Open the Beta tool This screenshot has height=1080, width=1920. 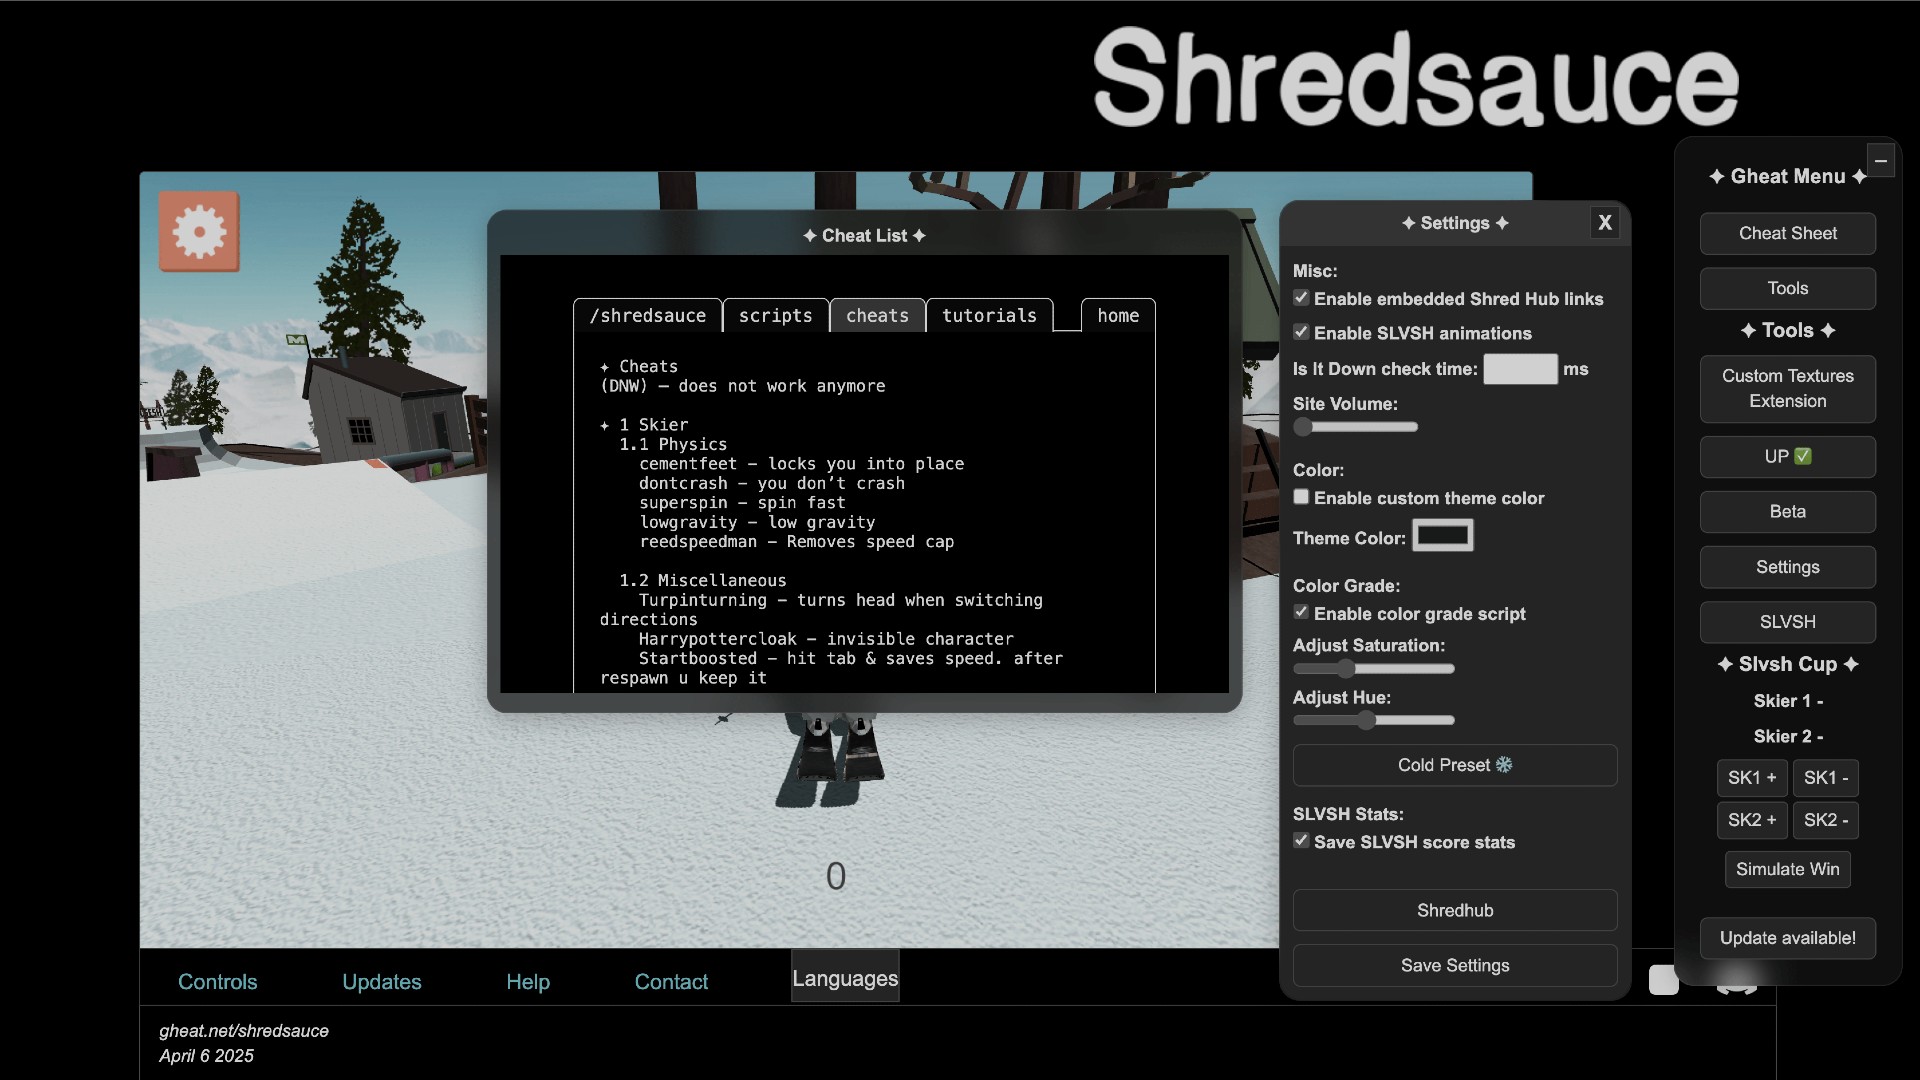[1787, 511]
